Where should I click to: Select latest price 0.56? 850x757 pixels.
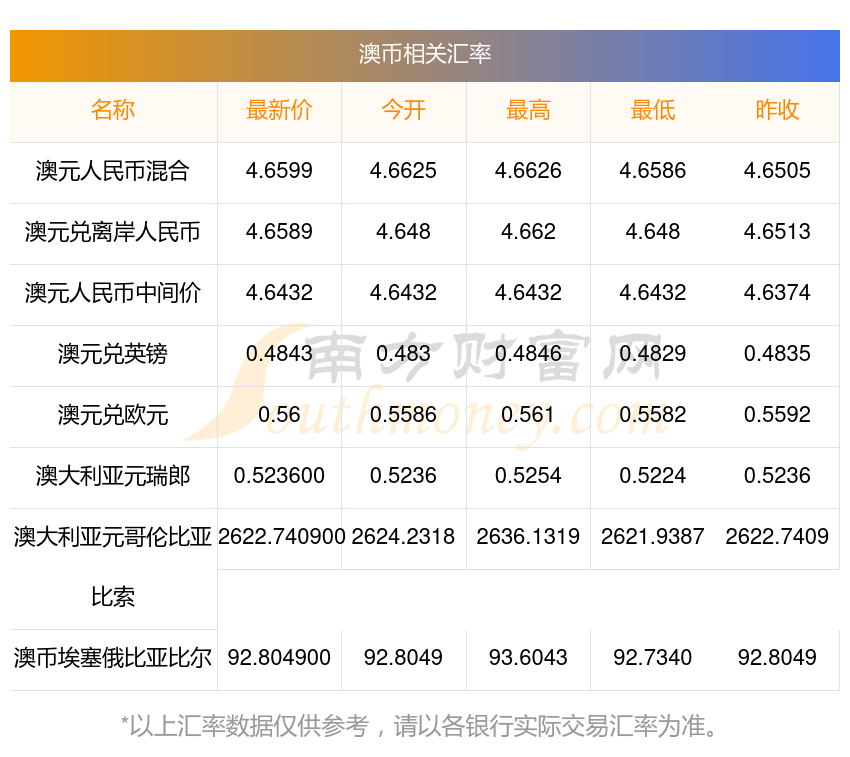pos(279,415)
